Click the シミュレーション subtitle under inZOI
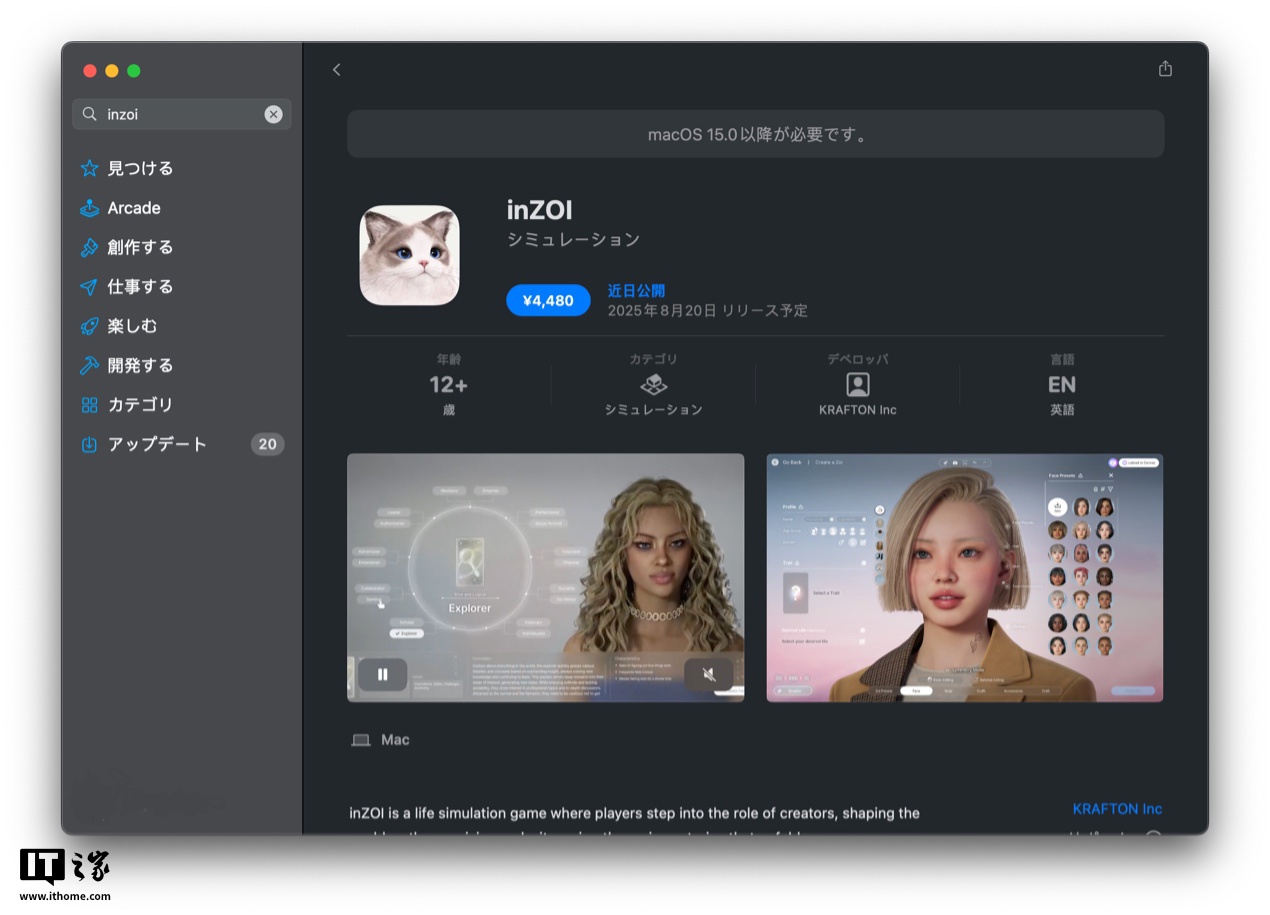The image size is (1270, 915). tap(573, 240)
